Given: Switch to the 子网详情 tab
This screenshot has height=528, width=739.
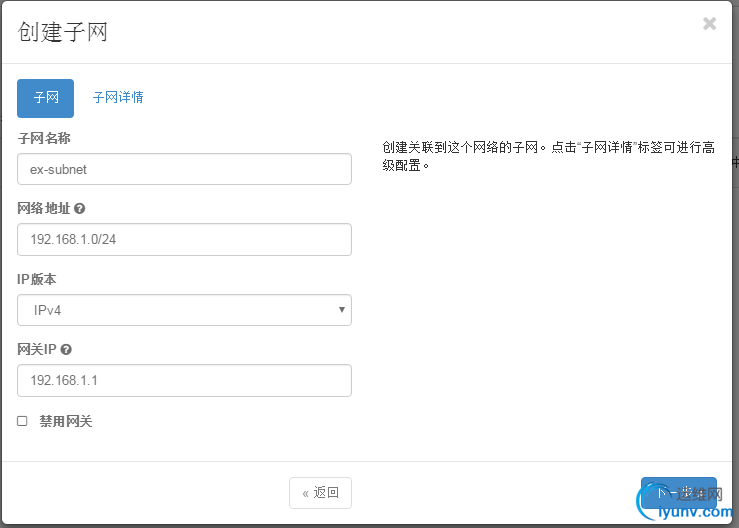Looking at the screenshot, I should tap(118, 98).
